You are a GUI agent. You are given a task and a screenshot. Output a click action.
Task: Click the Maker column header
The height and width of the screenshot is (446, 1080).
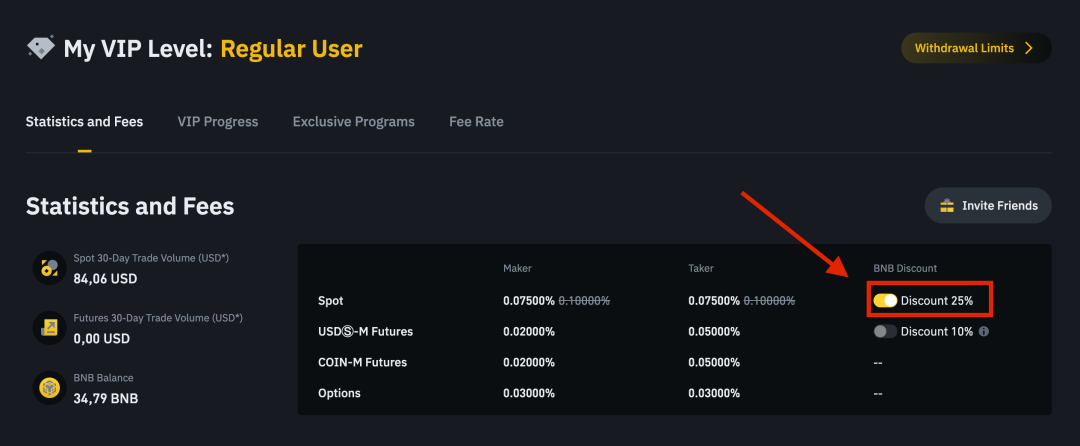pyautogui.click(x=517, y=268)
